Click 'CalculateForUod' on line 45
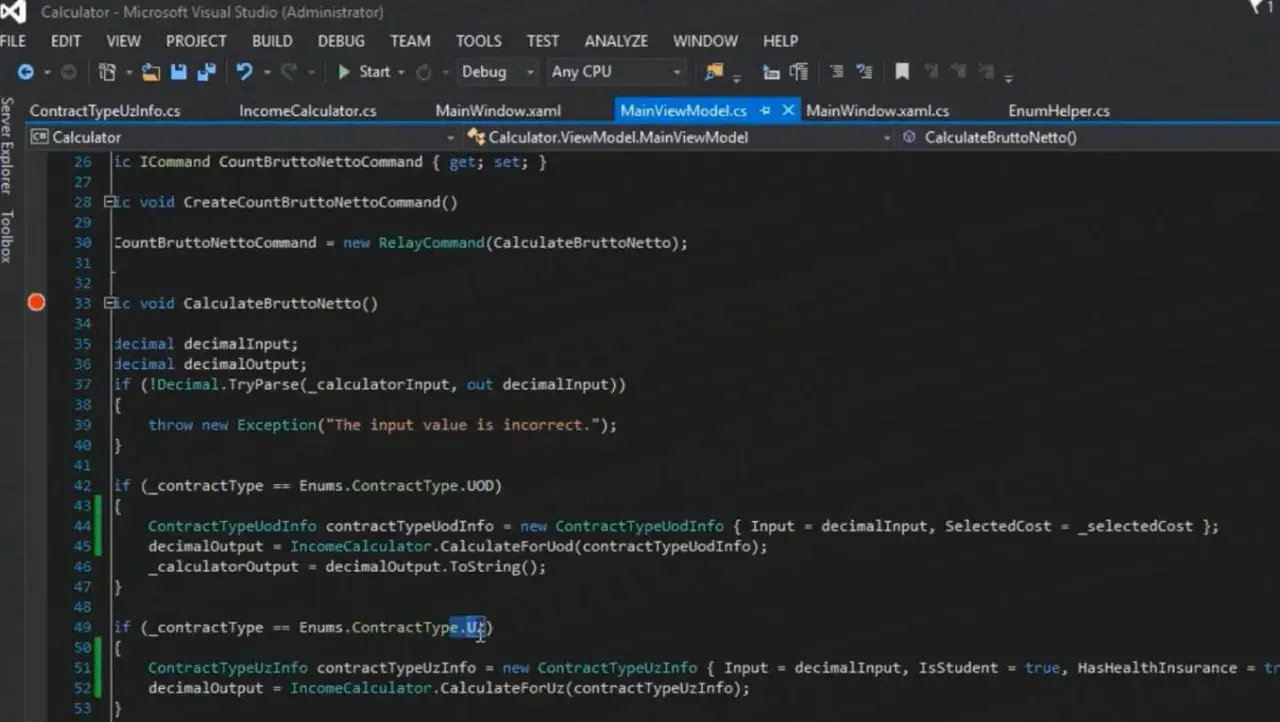 509,546
